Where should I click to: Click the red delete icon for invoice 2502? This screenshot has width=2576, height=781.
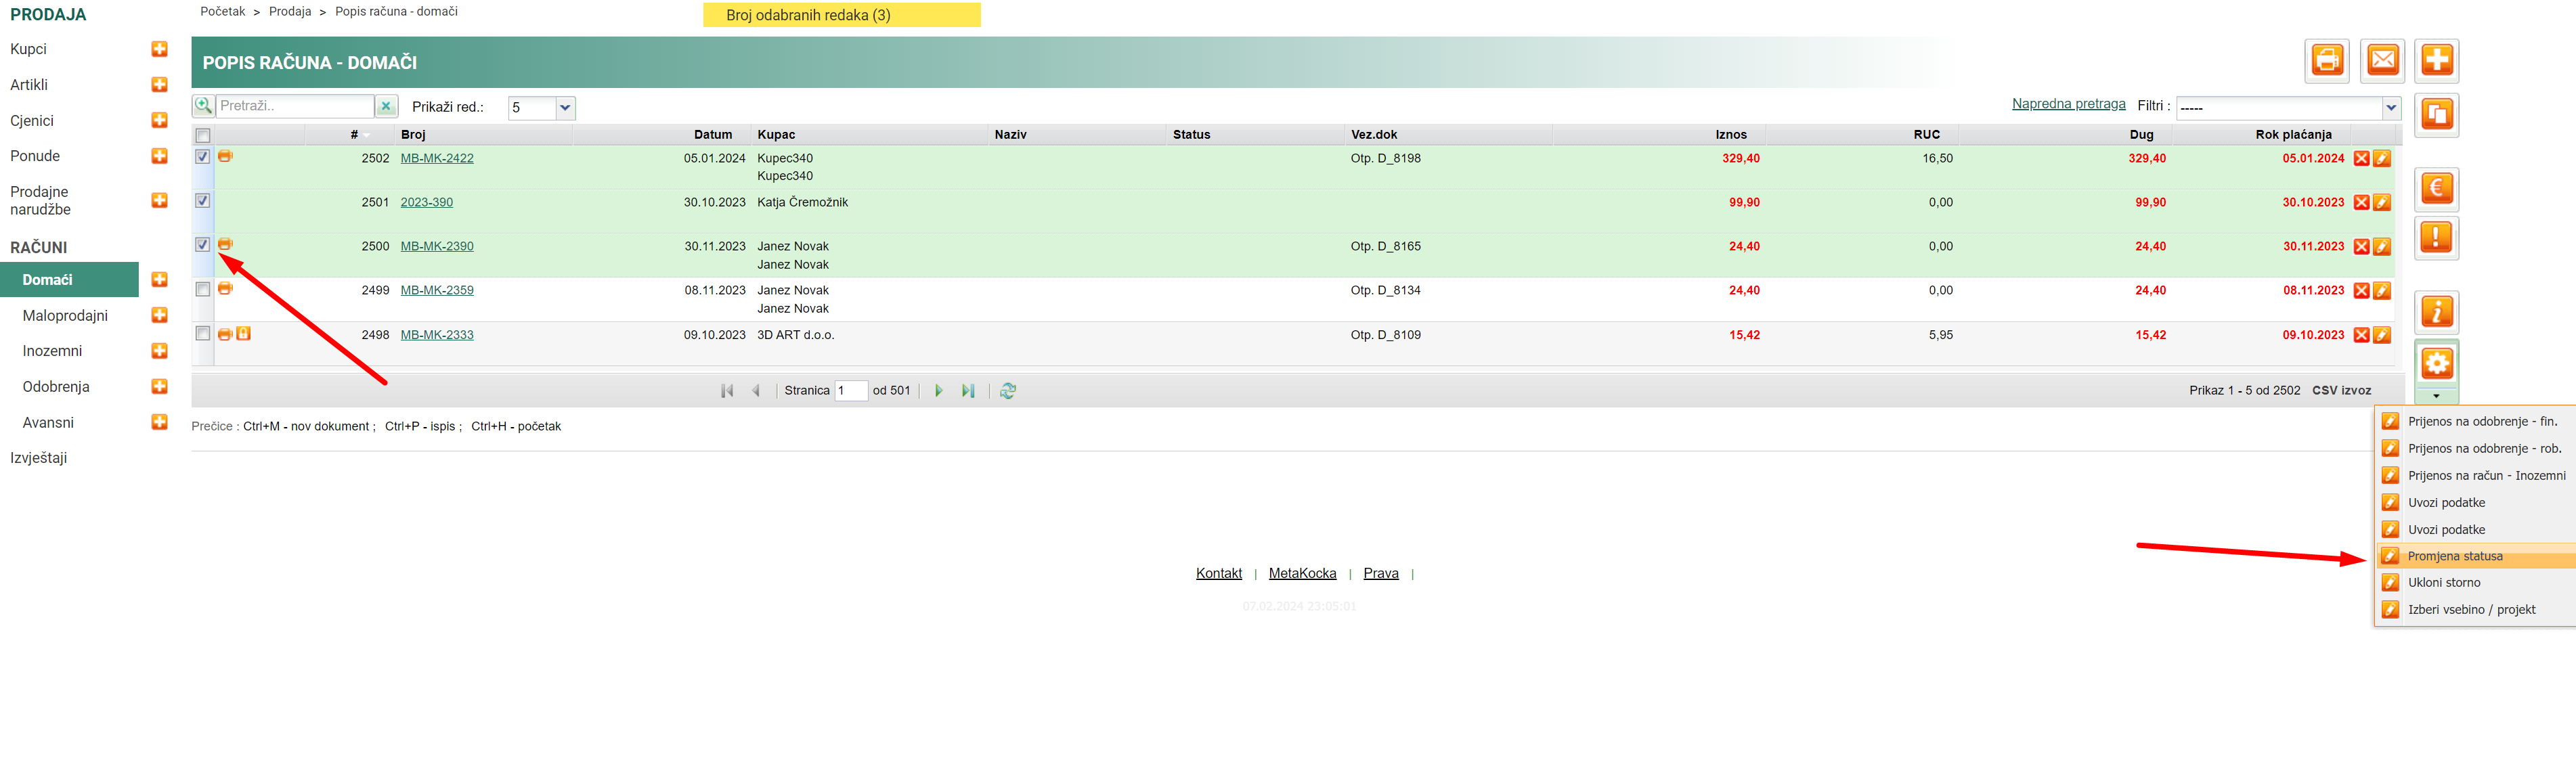pos(2361,159)
